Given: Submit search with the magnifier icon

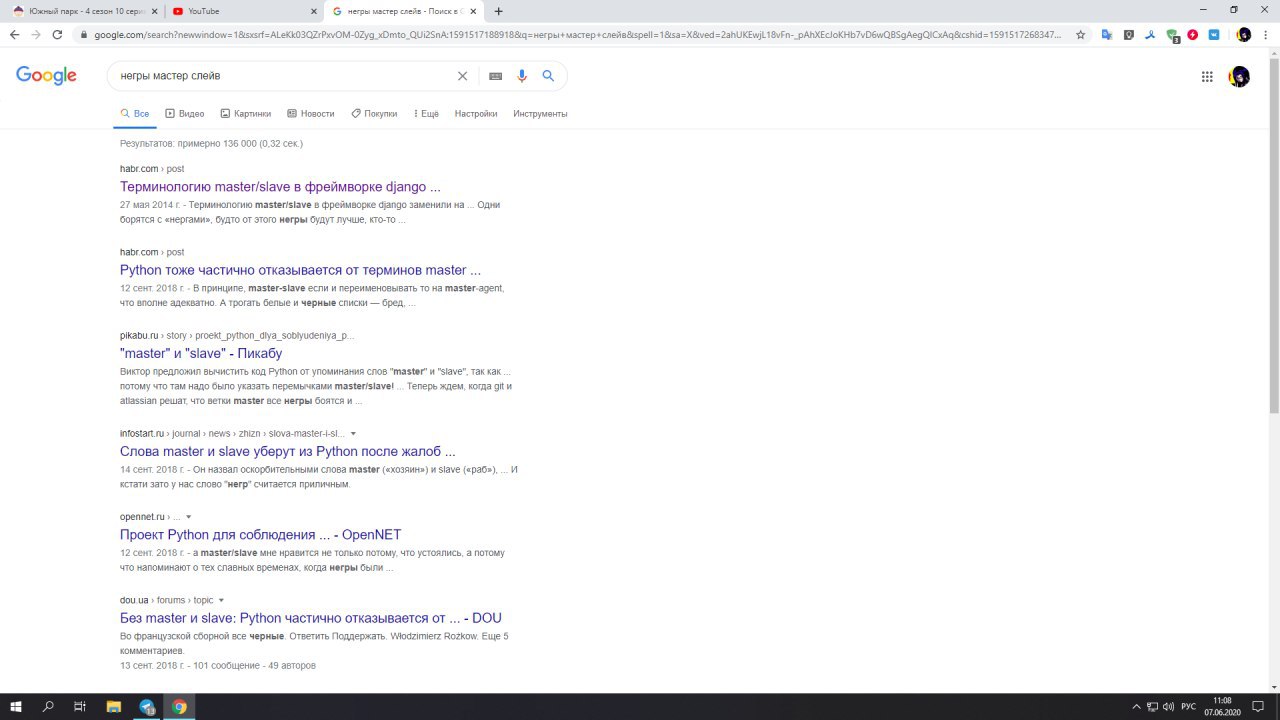Looking at the screenshot, I should [x=548, y=76].
